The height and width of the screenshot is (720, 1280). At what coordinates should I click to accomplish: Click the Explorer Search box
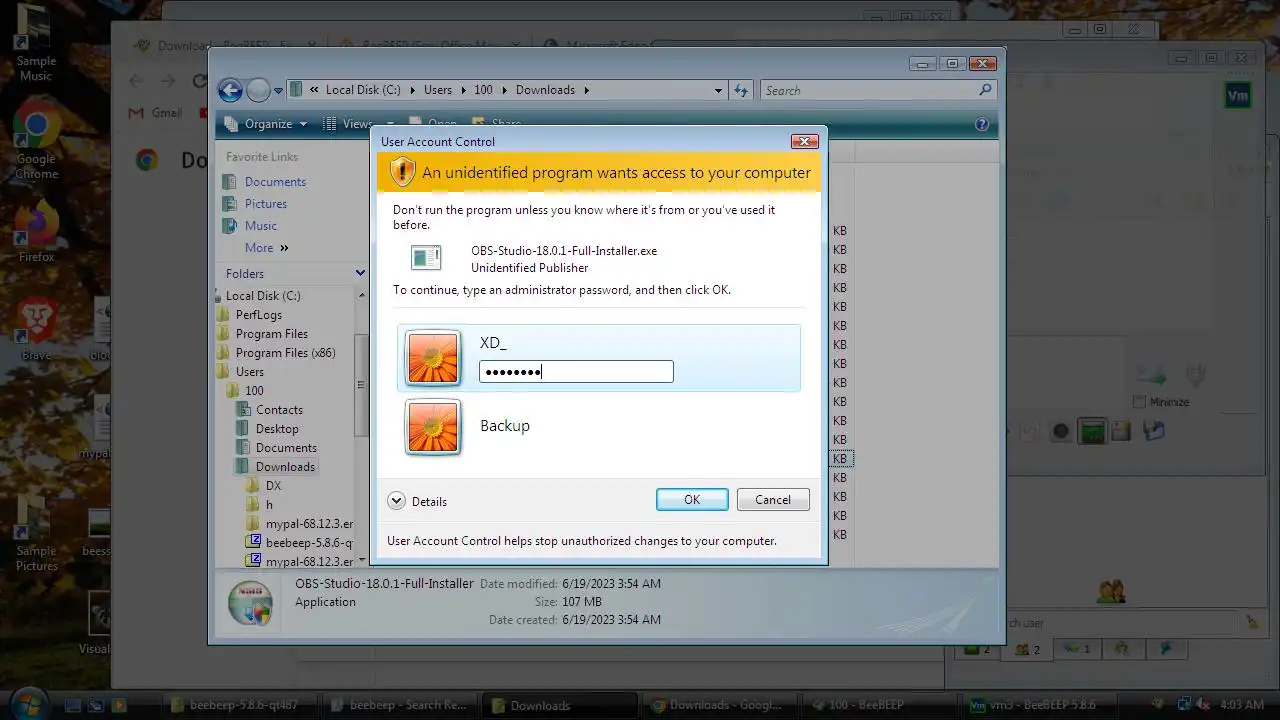pyautogui.click(x=868, y=90)
